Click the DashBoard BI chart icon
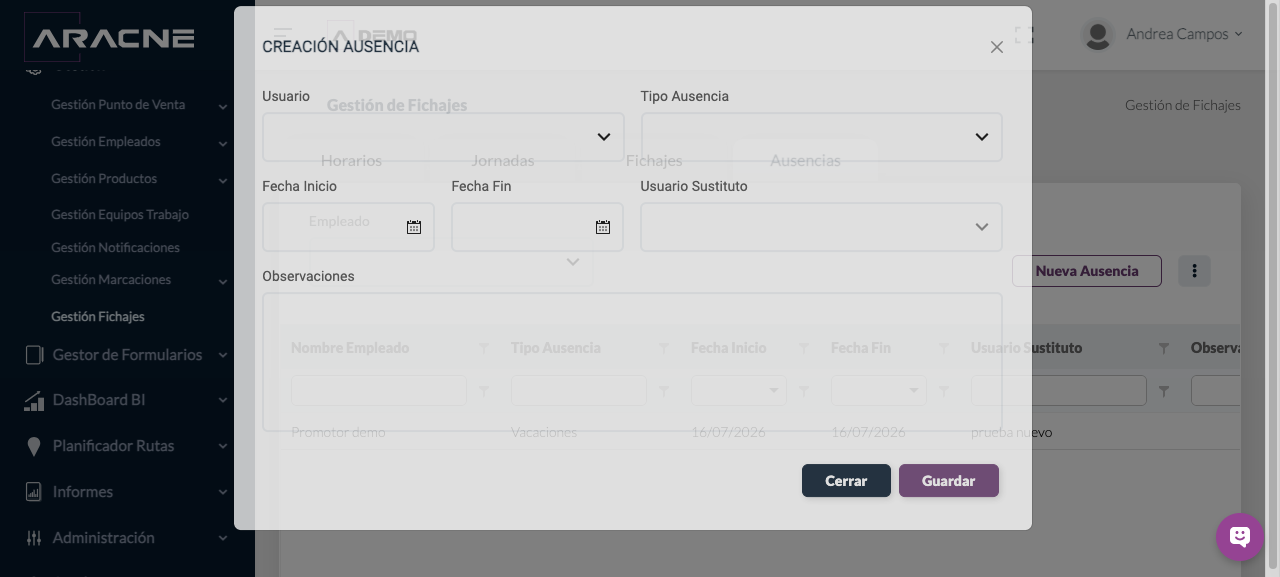This screenshot has width=1280, height=577. click(x=34, y=400)
